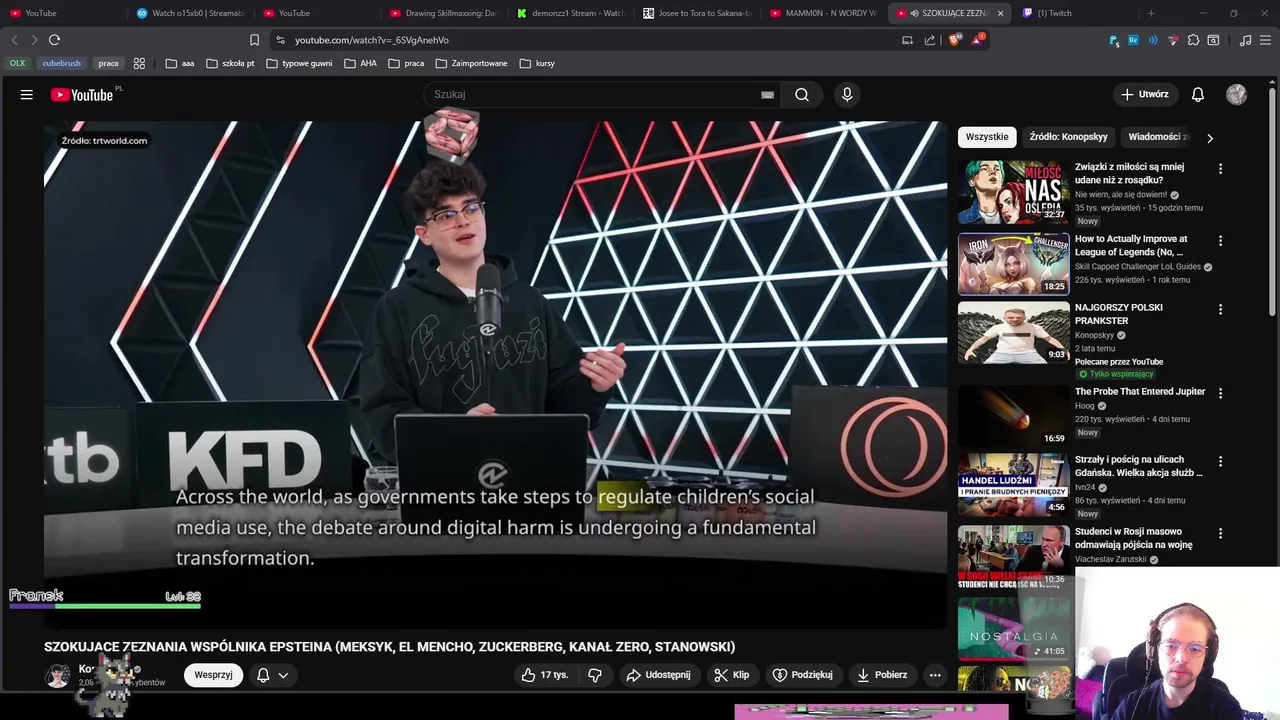Open the browser main menu icon
The image size is (1280, 720).
click(1265, 40)
